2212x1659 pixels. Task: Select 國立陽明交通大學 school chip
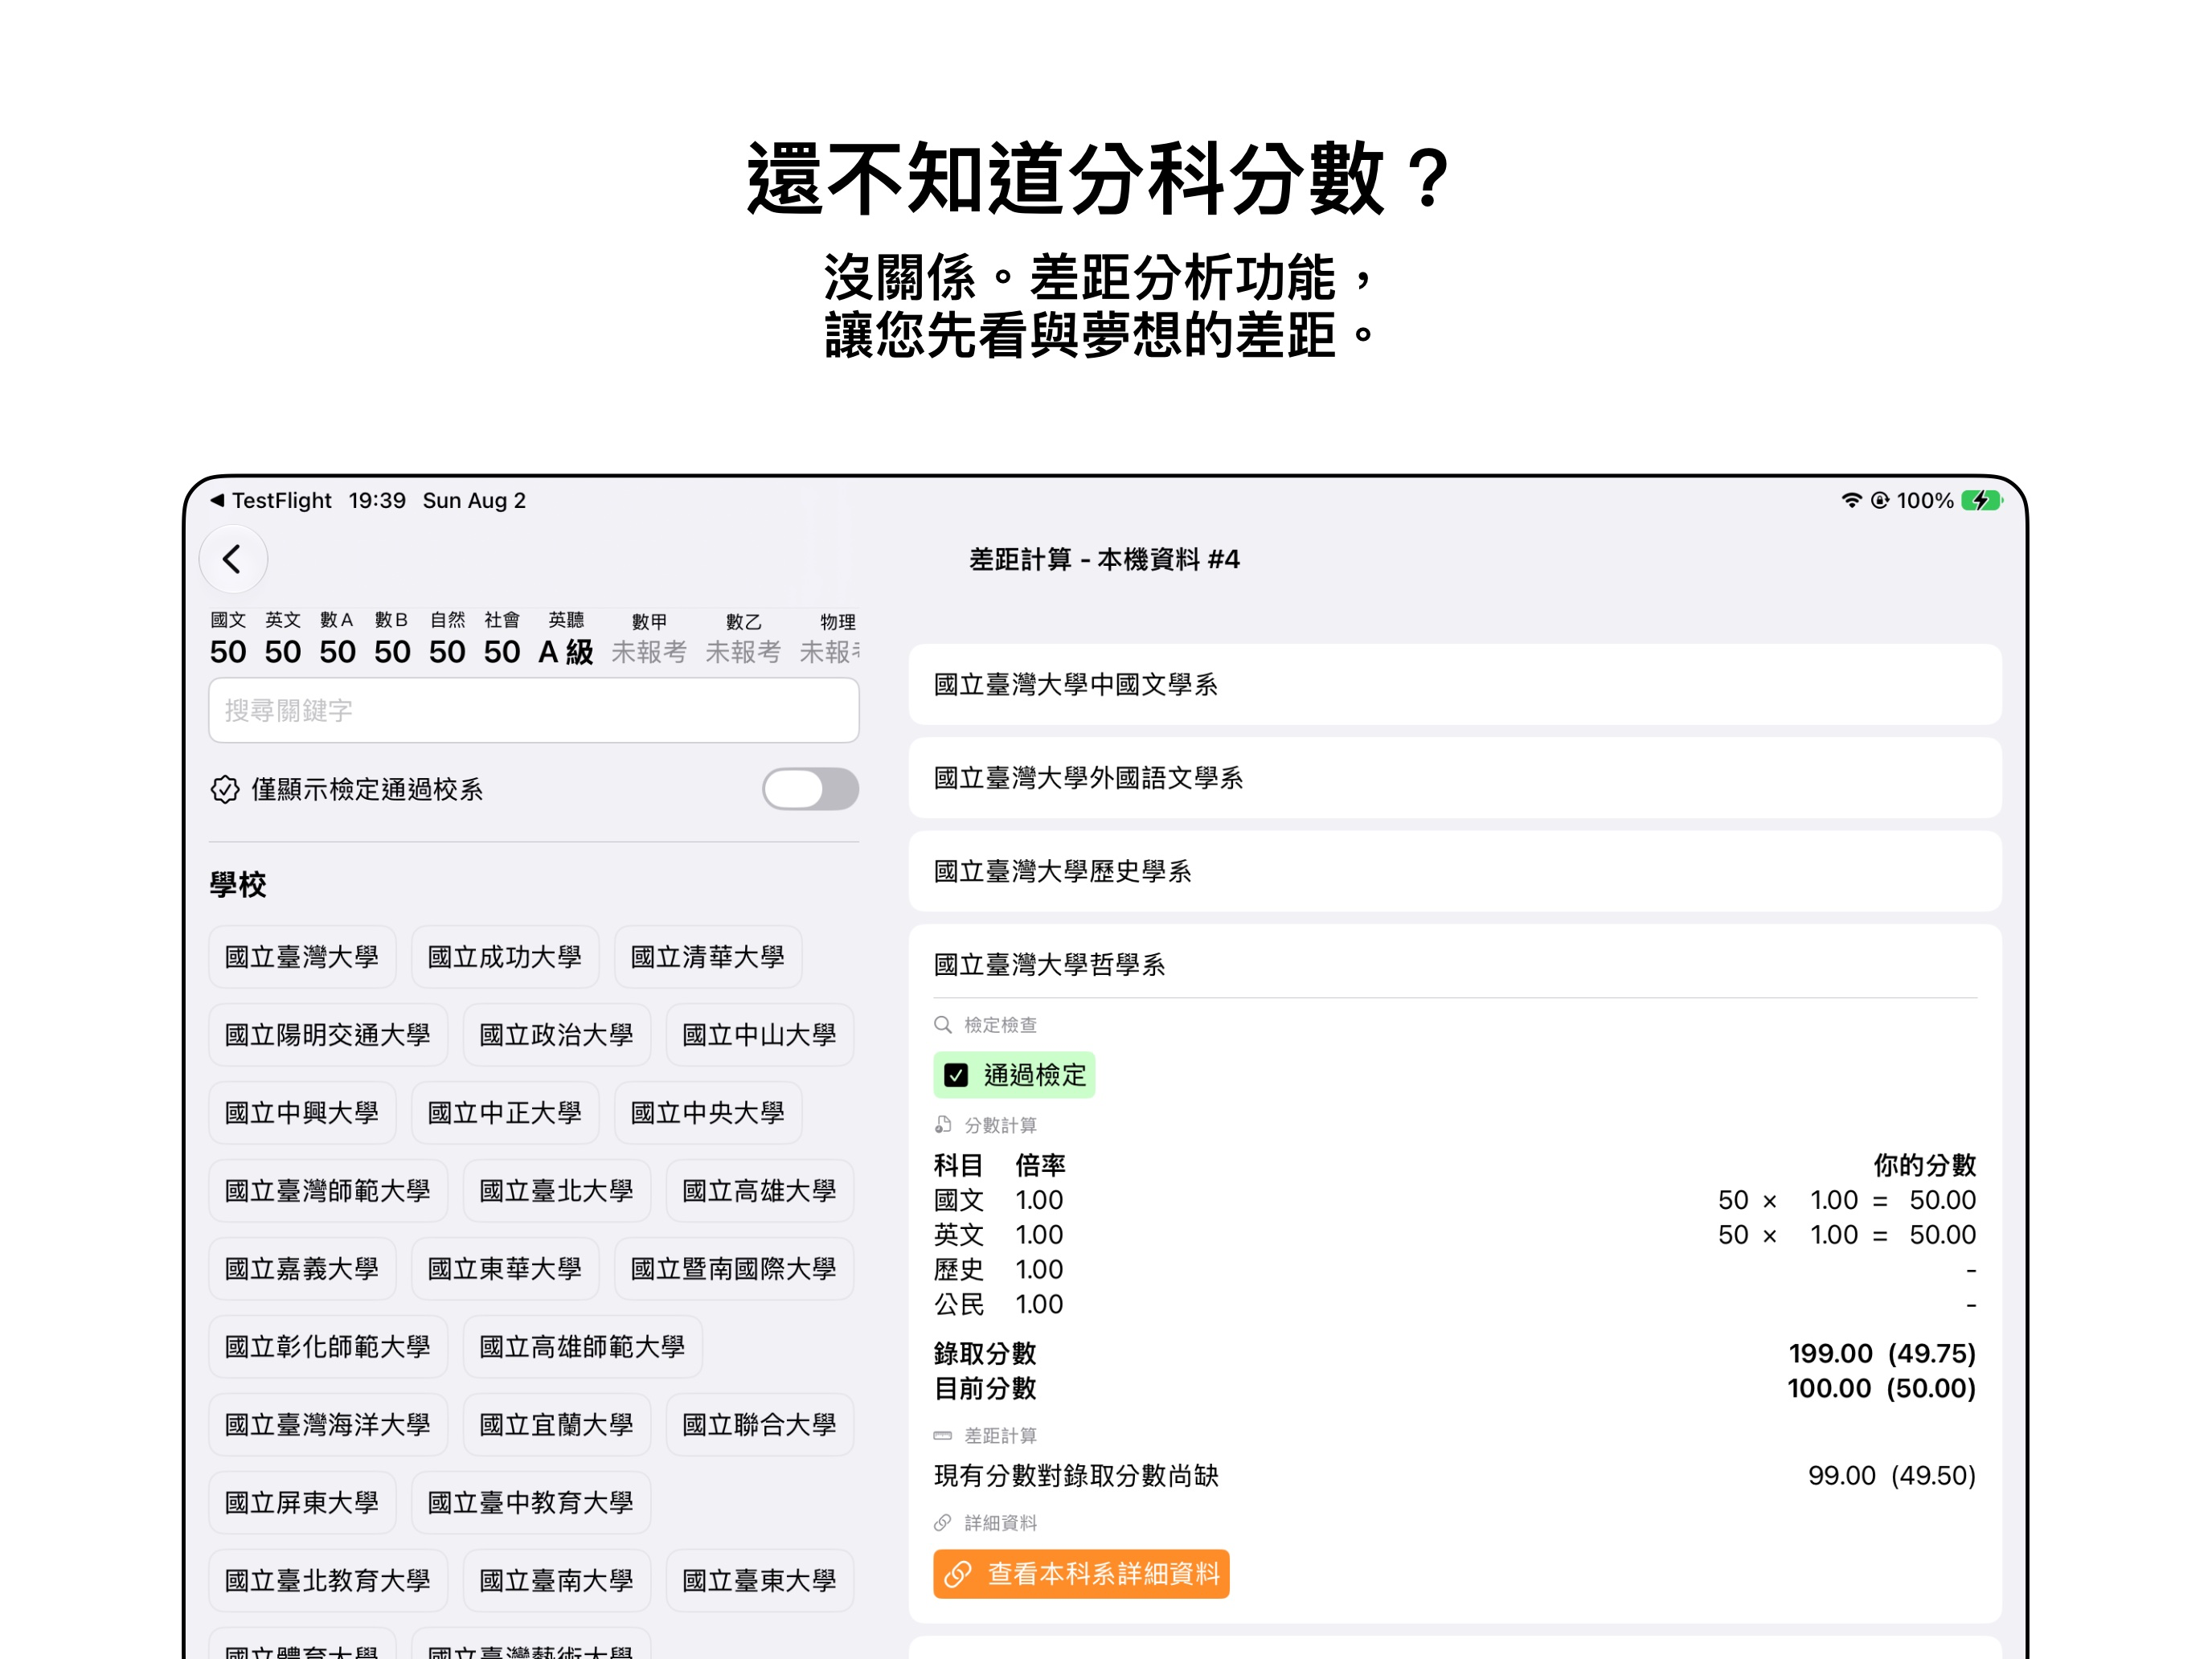pyautogui.click(x=328, y=1035)
